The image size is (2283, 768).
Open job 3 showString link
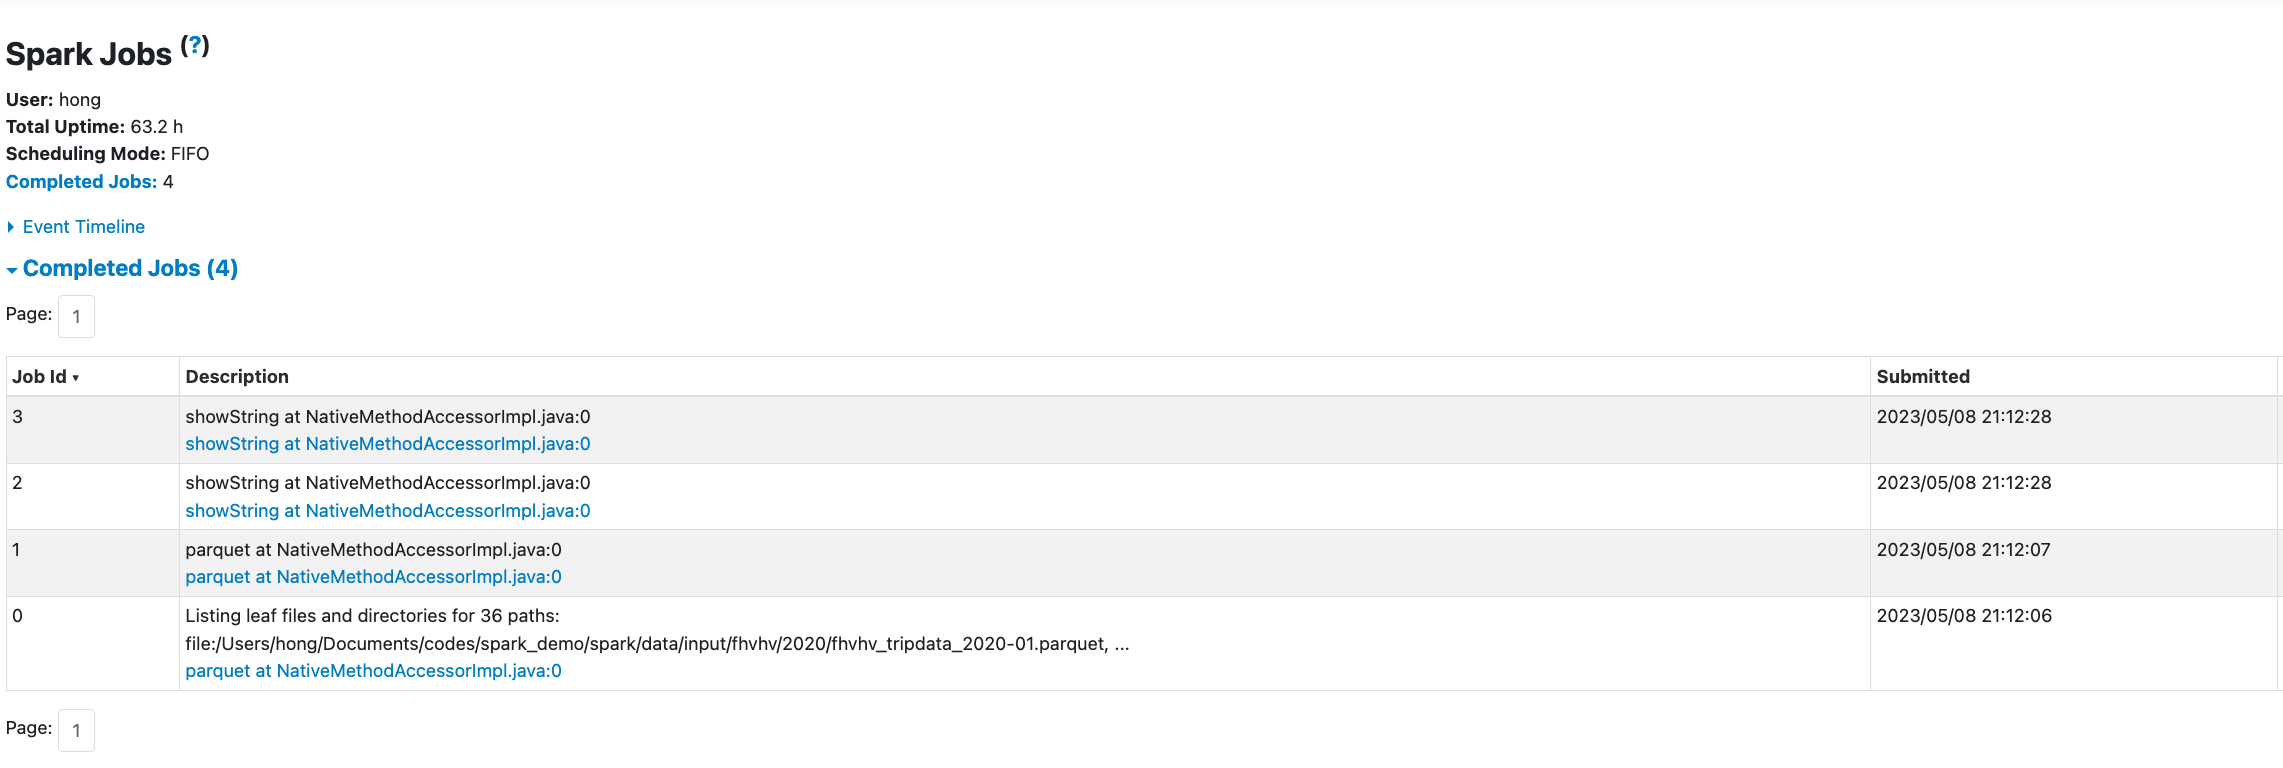coord(387,444)
